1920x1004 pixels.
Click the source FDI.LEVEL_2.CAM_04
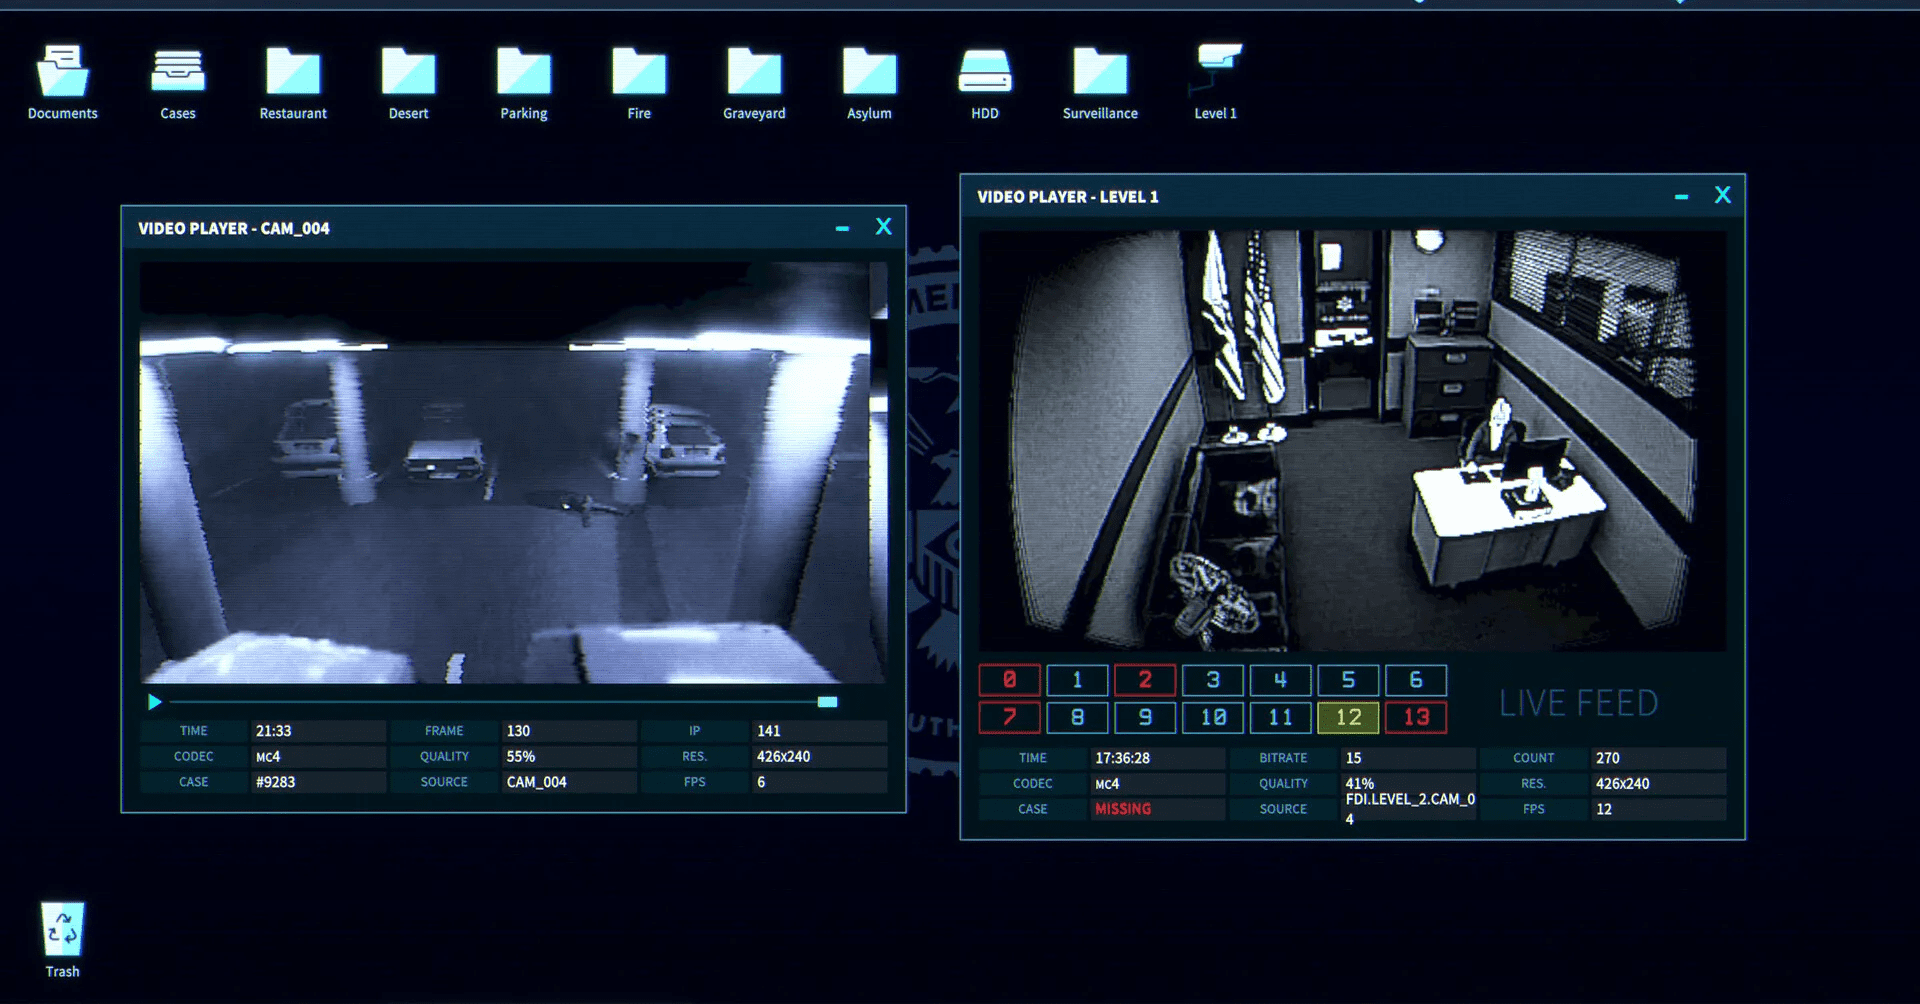click(x=1410, y=809)
